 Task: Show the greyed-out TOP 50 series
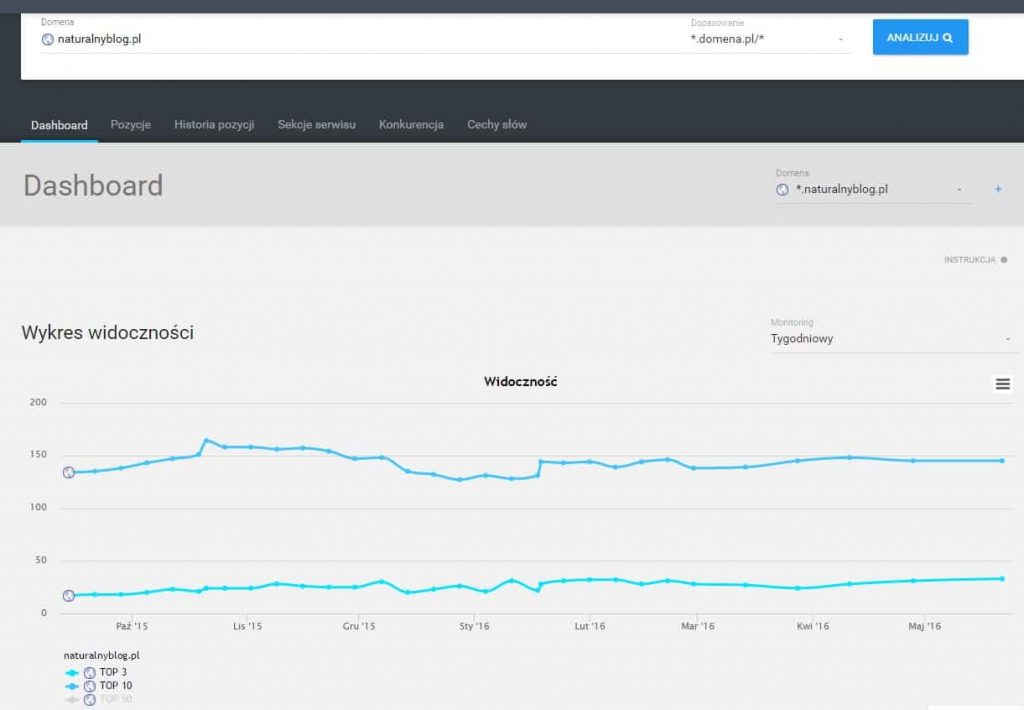coord(116,699)
